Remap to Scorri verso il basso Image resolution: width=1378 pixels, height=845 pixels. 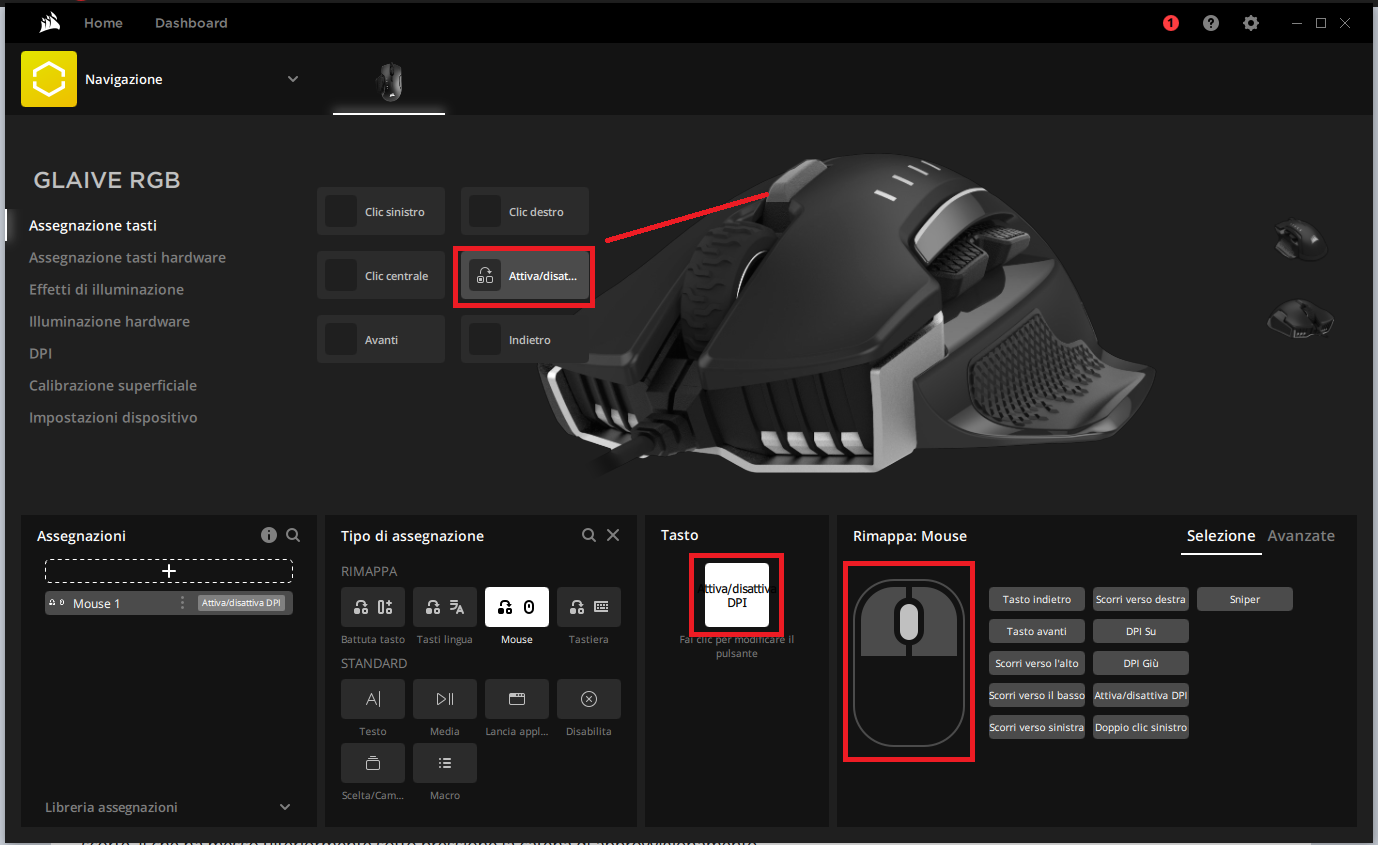(x=1037, y=695)
